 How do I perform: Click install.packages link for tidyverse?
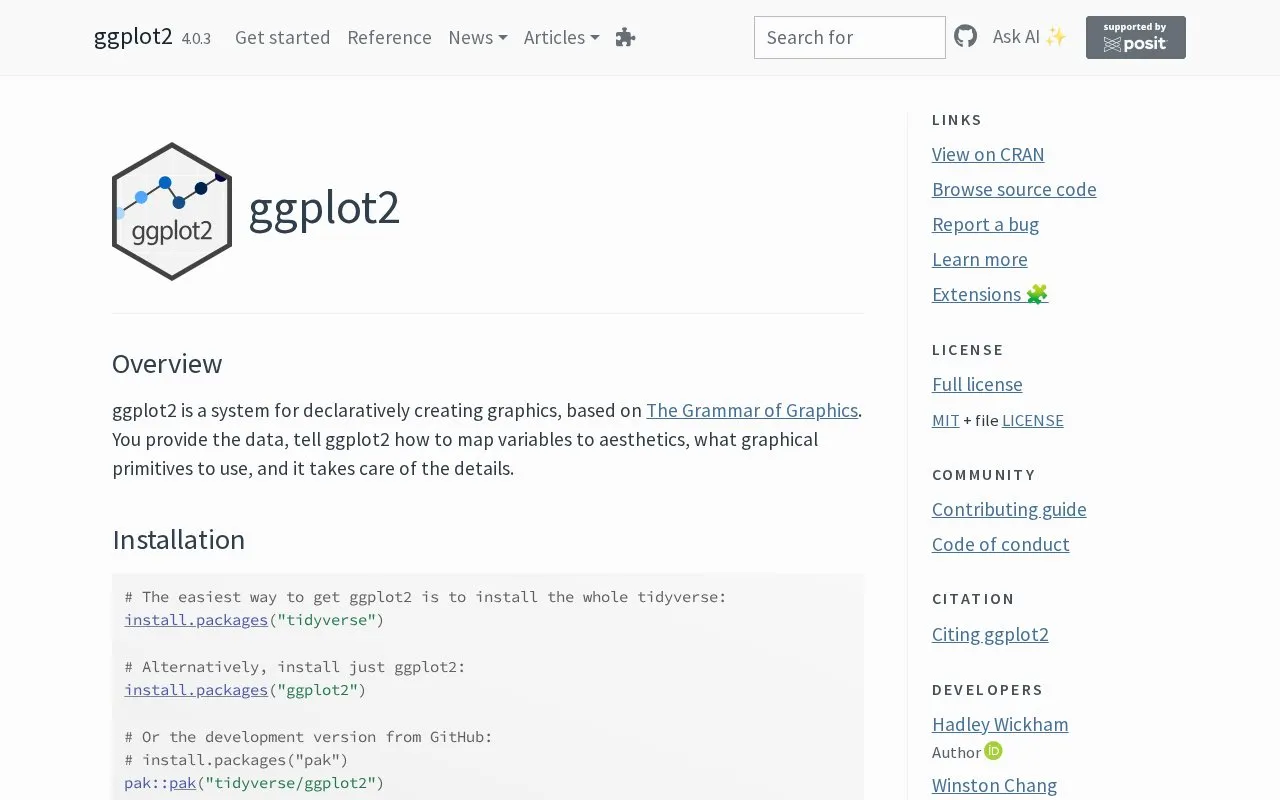(196, 620)
